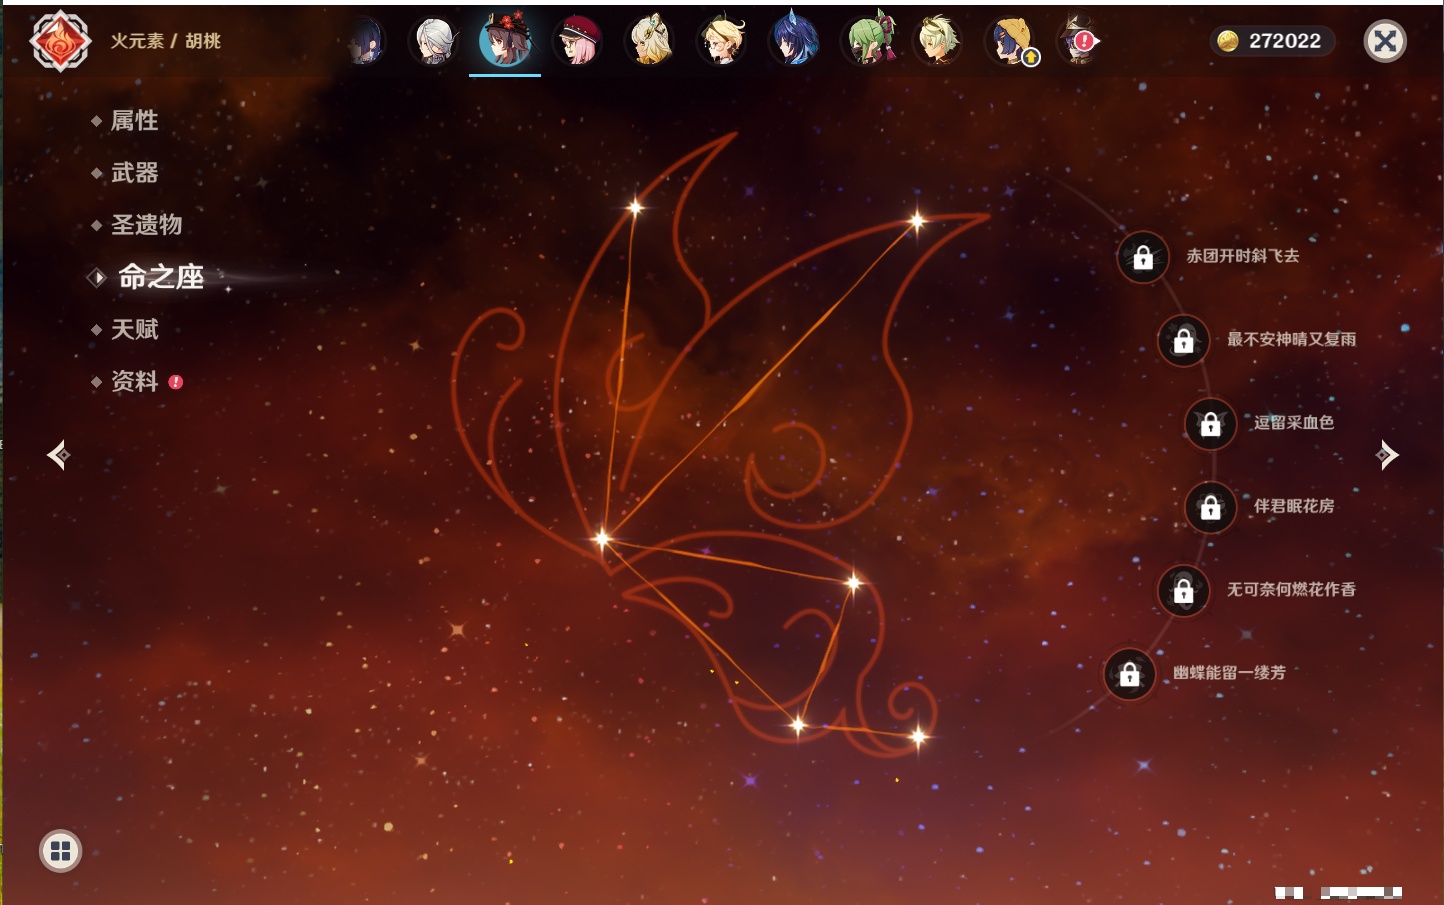Click the 最不安神晴又复雨 label text
This screenshot has height=905, width=1444.
pos(1292,339)
